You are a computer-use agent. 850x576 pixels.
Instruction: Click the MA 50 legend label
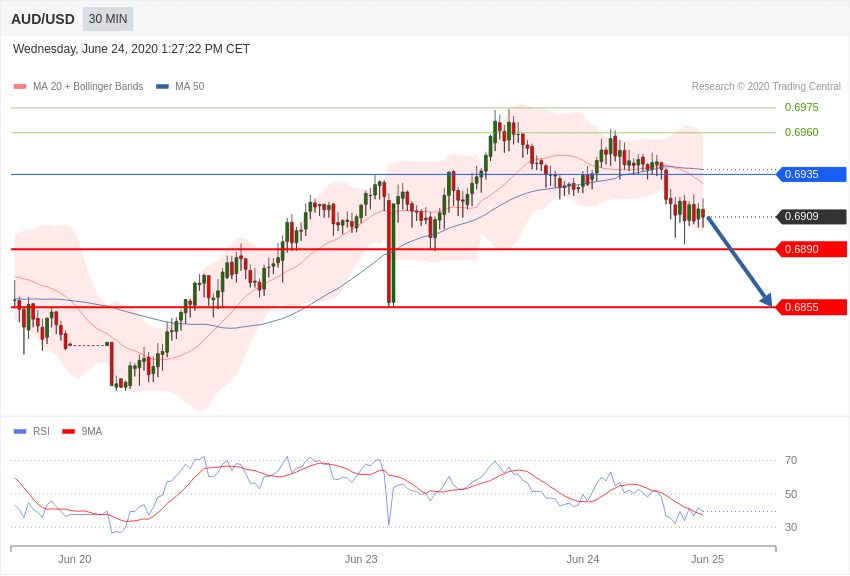190,86
